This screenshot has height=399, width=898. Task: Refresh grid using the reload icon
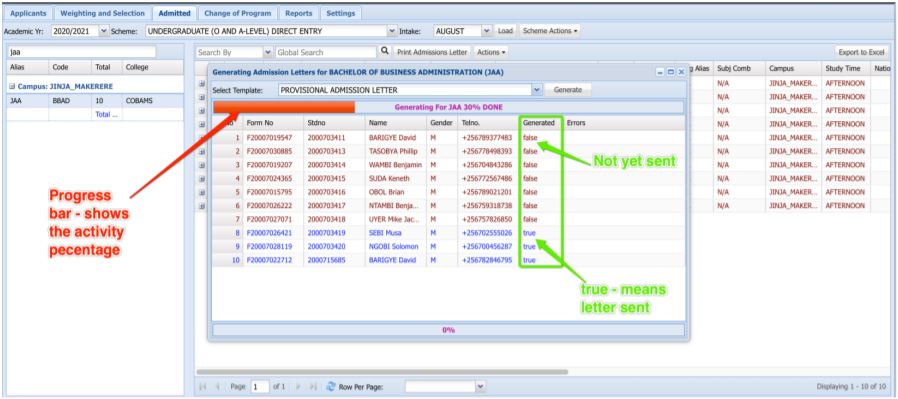(330, 386)
